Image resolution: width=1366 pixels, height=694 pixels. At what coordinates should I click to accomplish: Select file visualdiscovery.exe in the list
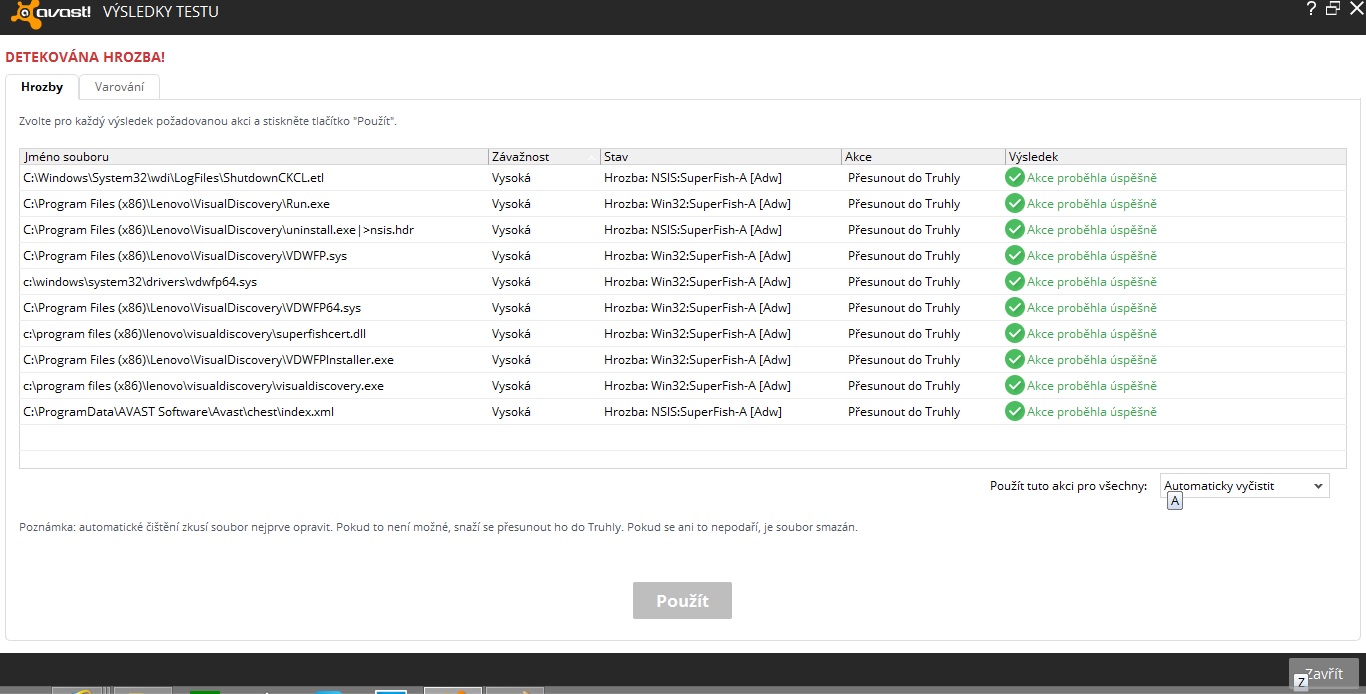tap(203, 386)
